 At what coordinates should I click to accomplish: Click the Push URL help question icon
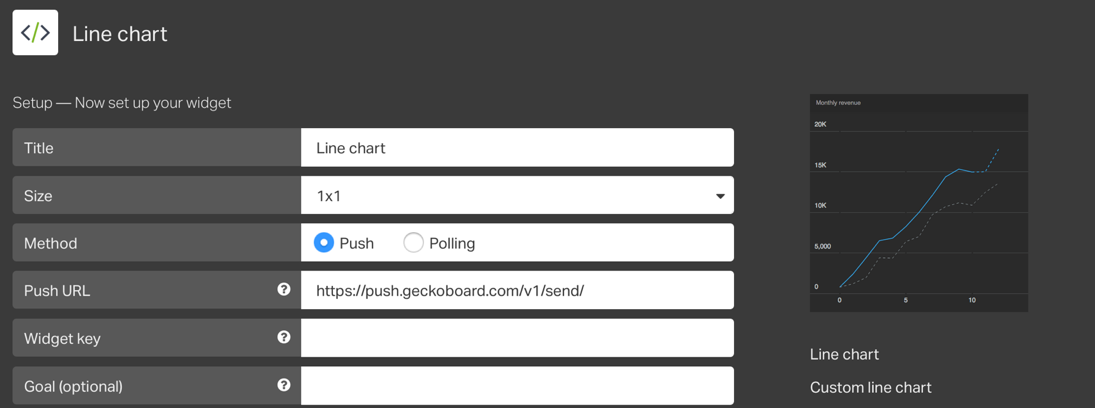coord(284,290)
